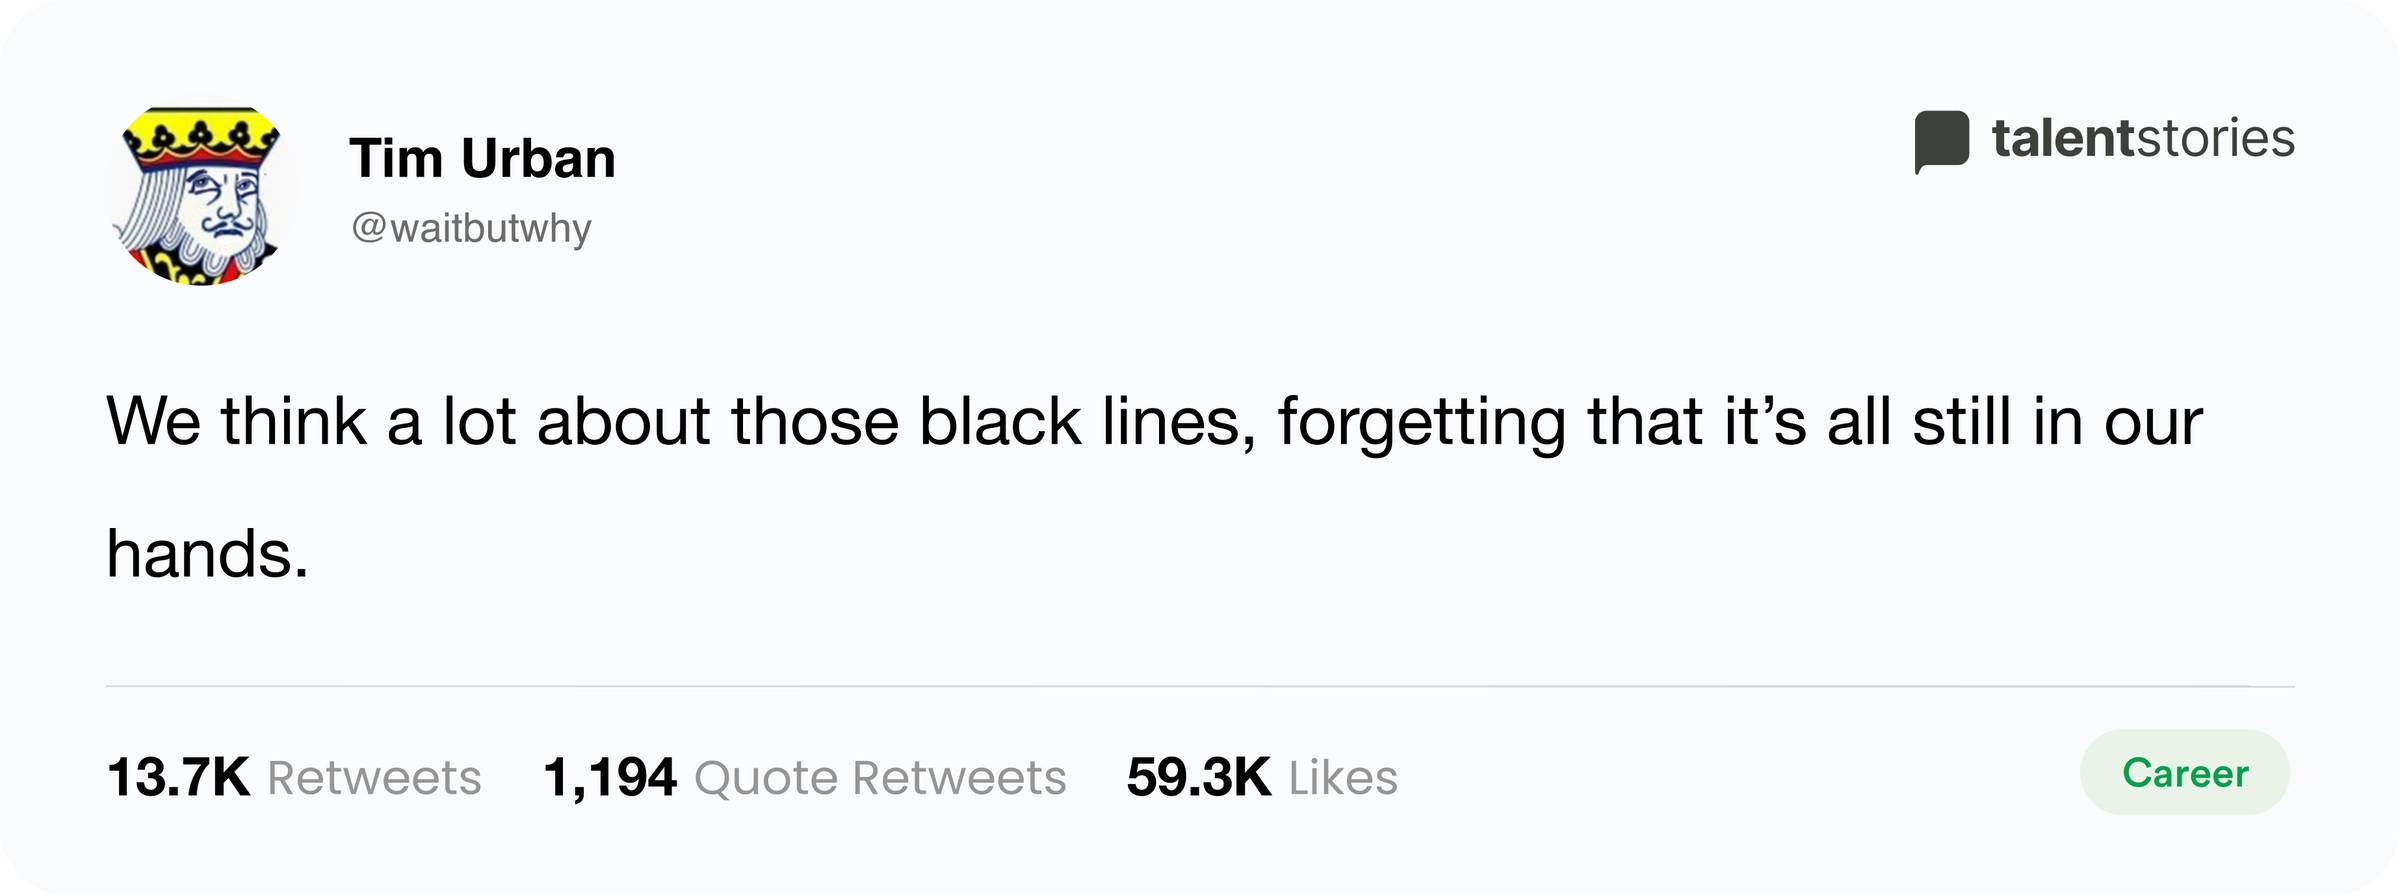
Task: Open the Retweets label
Action: coord(374,778)
